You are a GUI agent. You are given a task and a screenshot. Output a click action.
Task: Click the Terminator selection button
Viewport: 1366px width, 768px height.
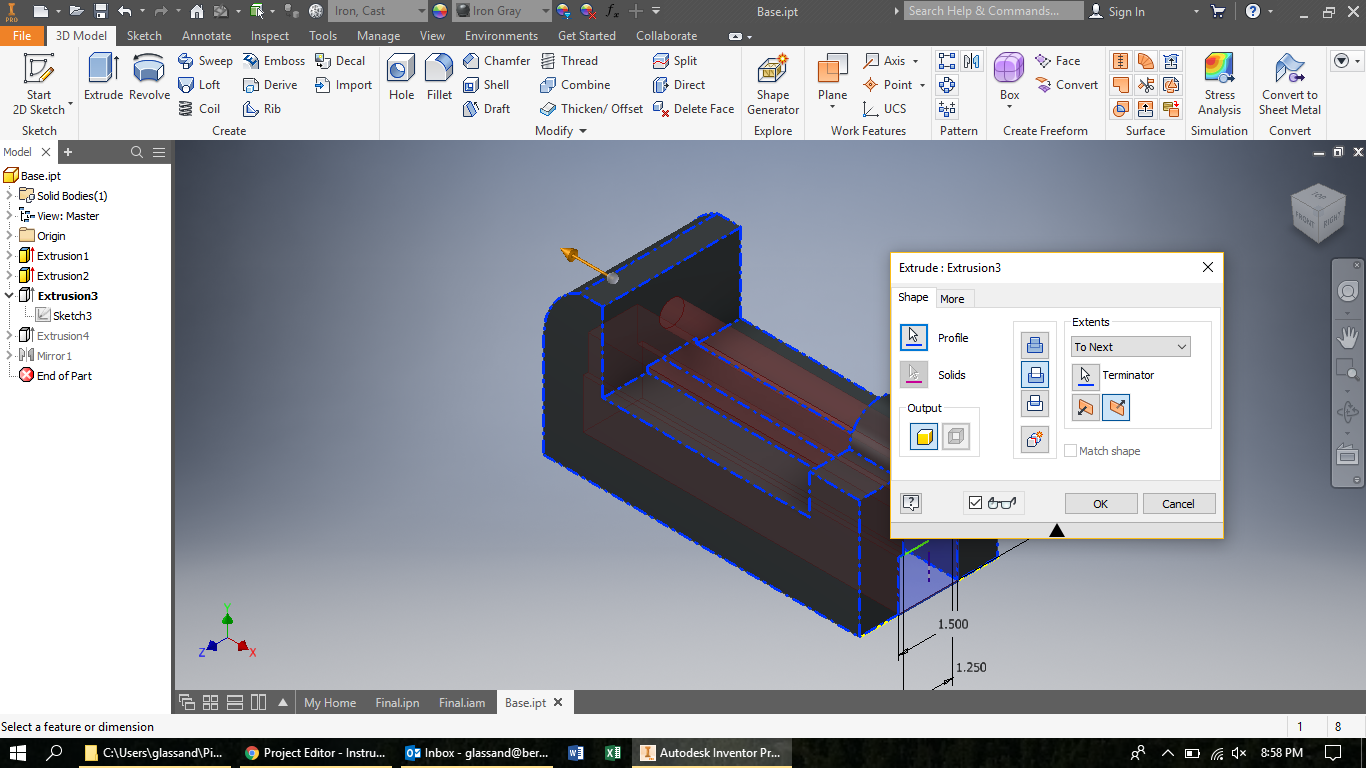[x=1086, y=375]
